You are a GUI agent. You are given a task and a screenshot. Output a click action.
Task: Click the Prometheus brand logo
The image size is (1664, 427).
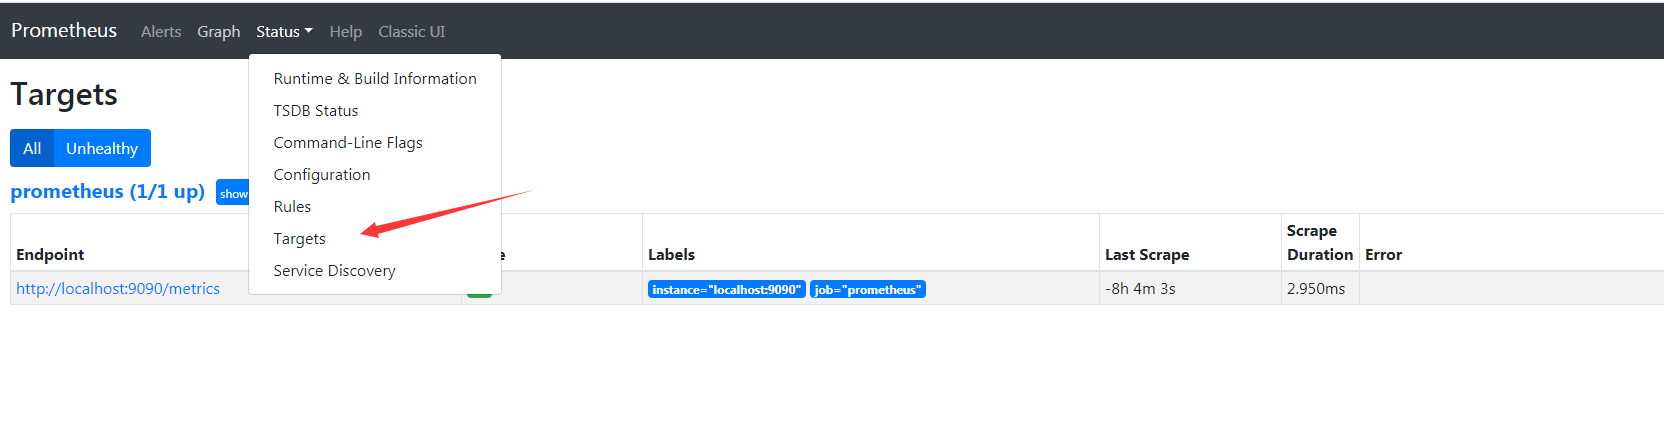click(x=64, y=30)
